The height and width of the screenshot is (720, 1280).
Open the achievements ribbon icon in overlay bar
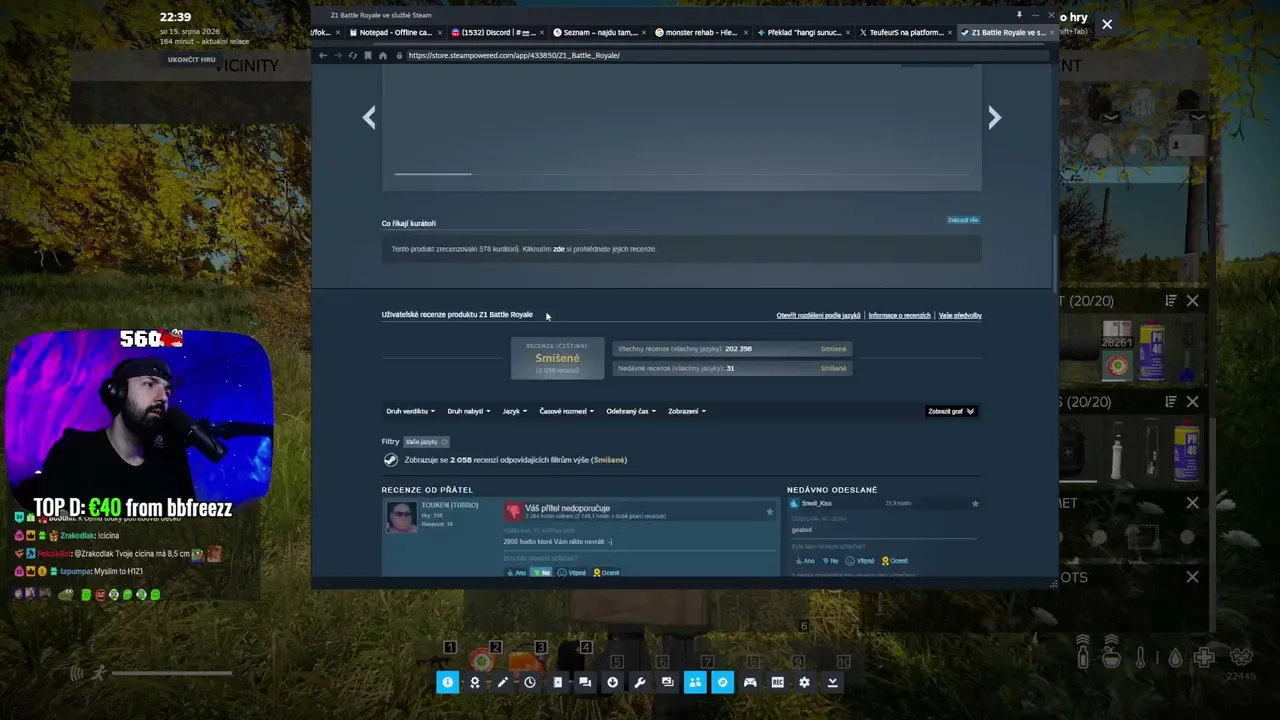pos(475,682)
